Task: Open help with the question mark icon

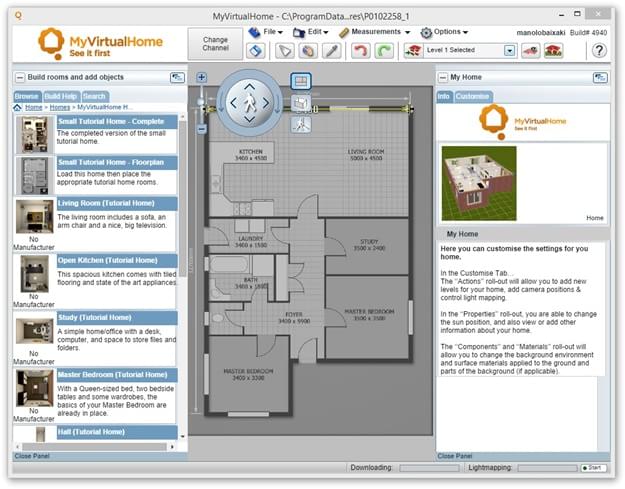Action: (599, 51)
